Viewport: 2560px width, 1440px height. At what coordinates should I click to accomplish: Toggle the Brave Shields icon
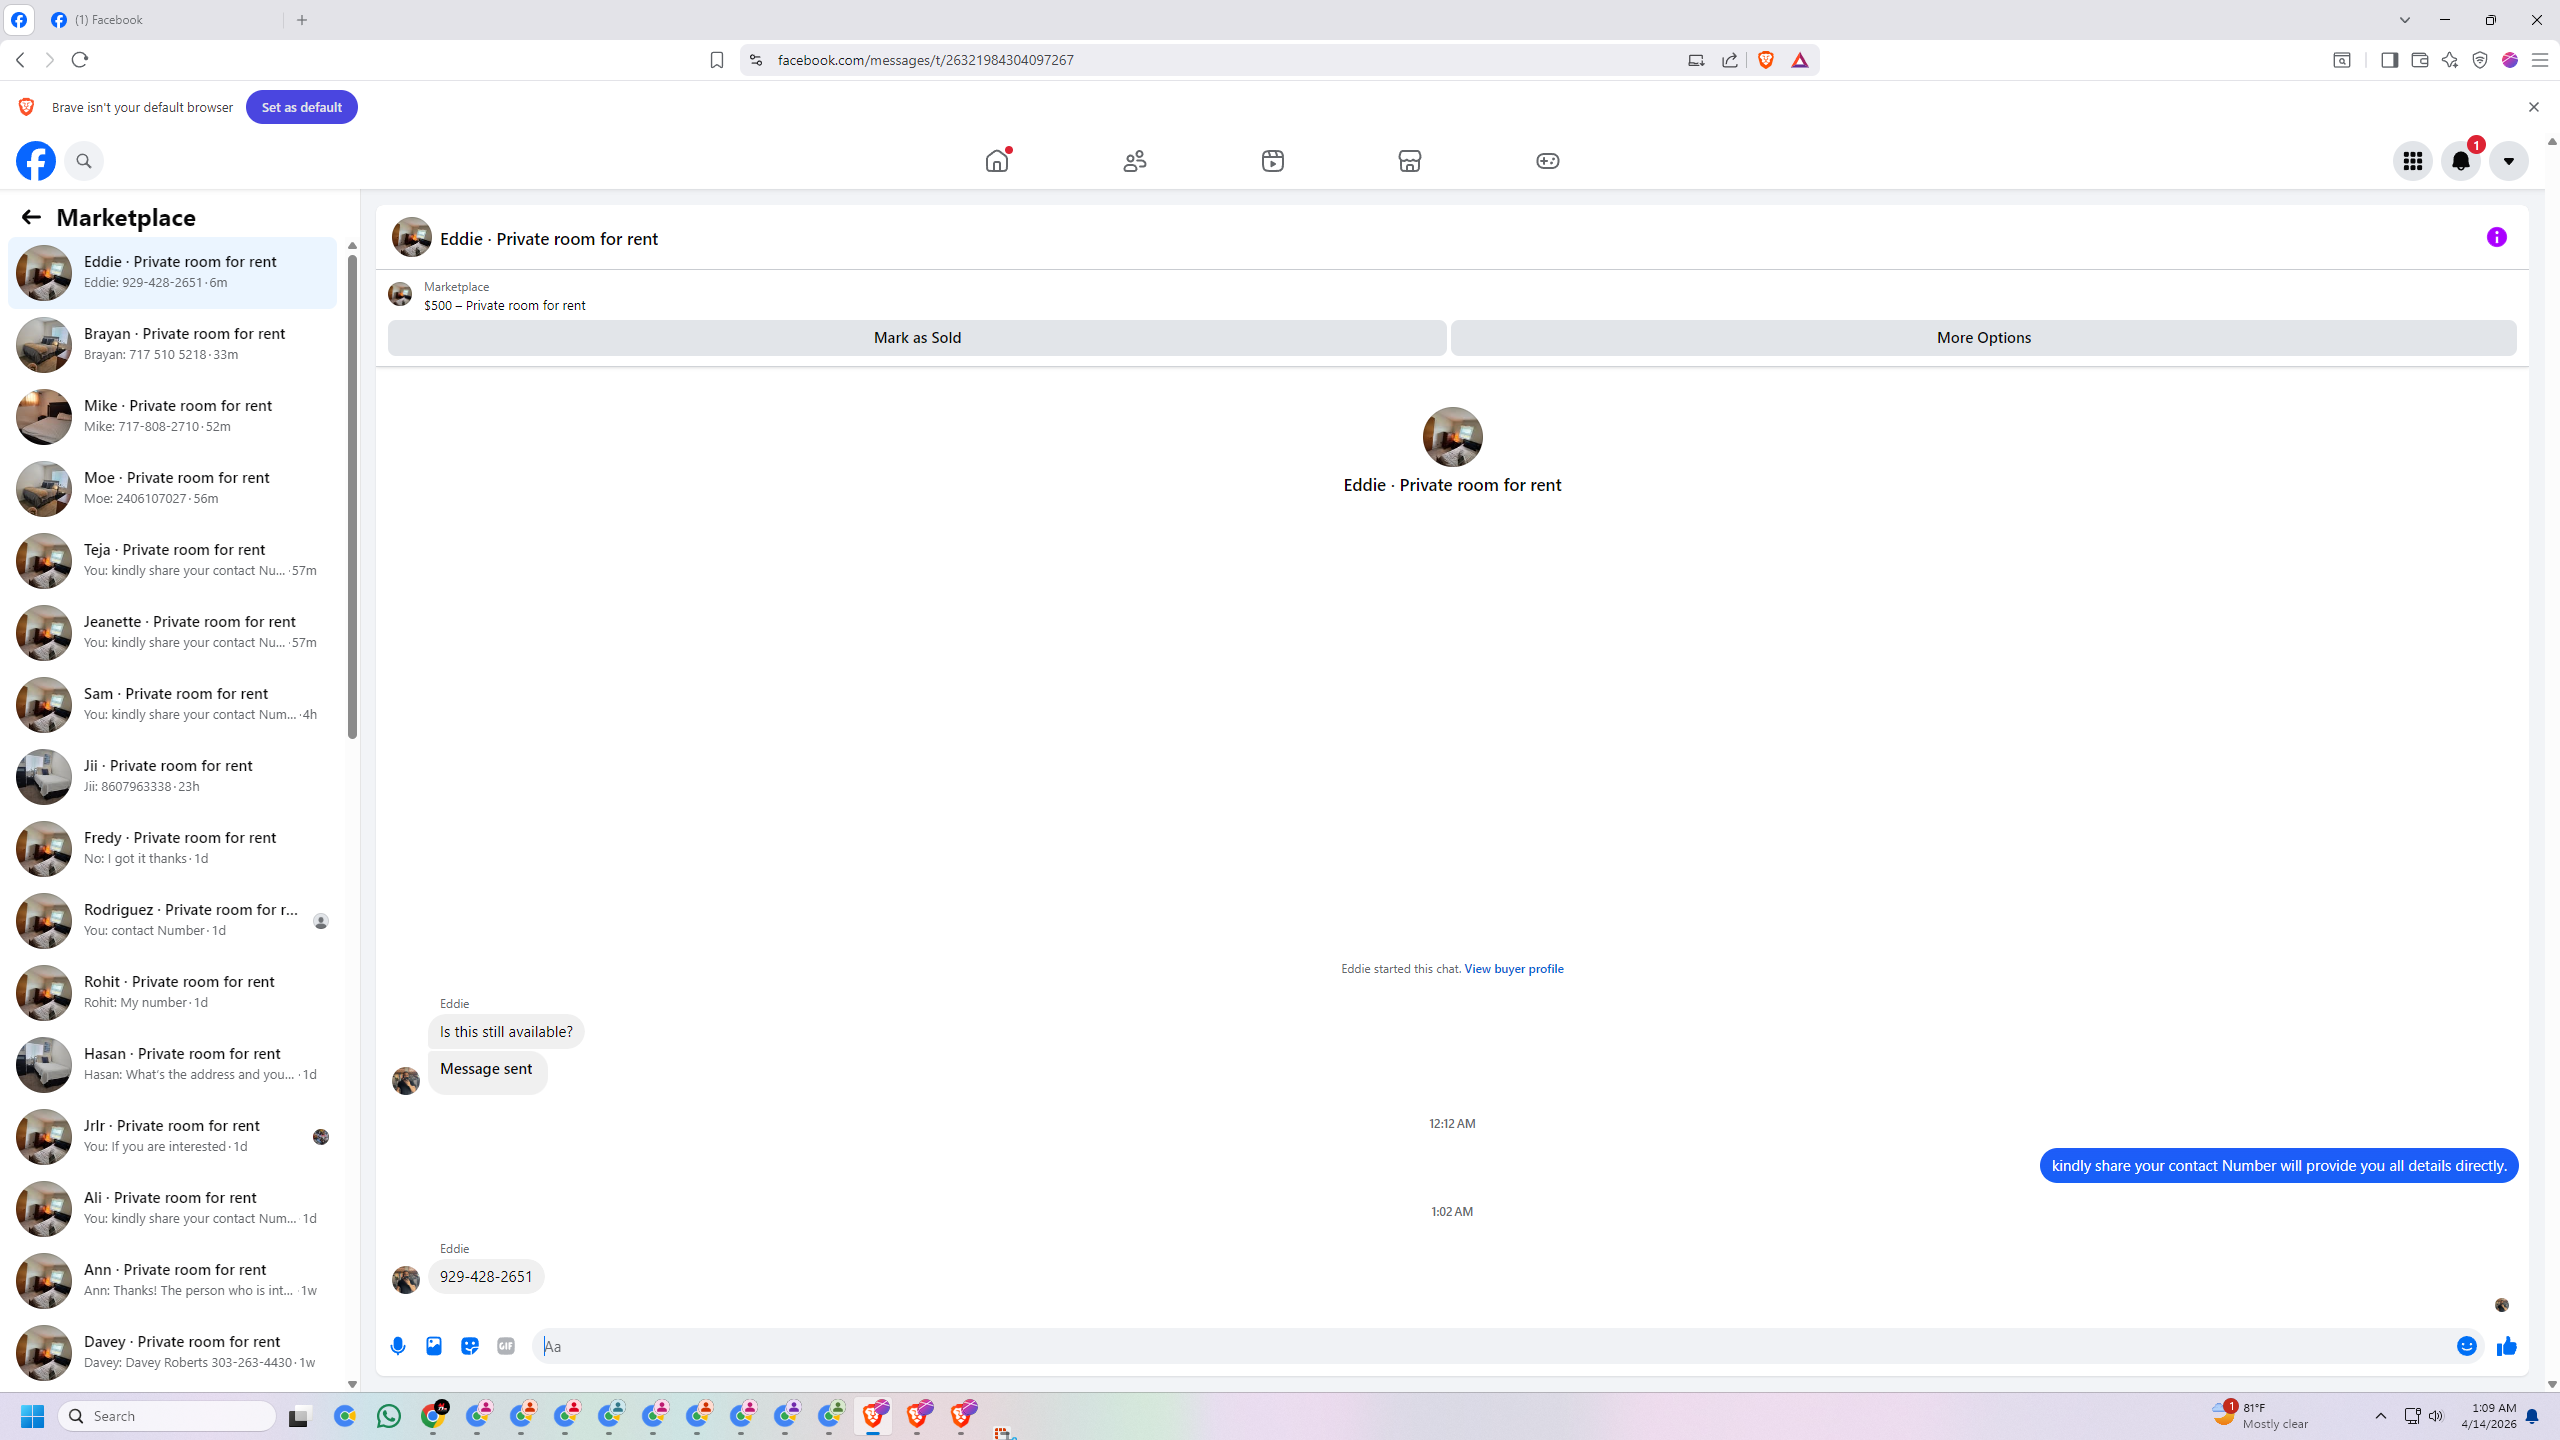pos(1766,60)
